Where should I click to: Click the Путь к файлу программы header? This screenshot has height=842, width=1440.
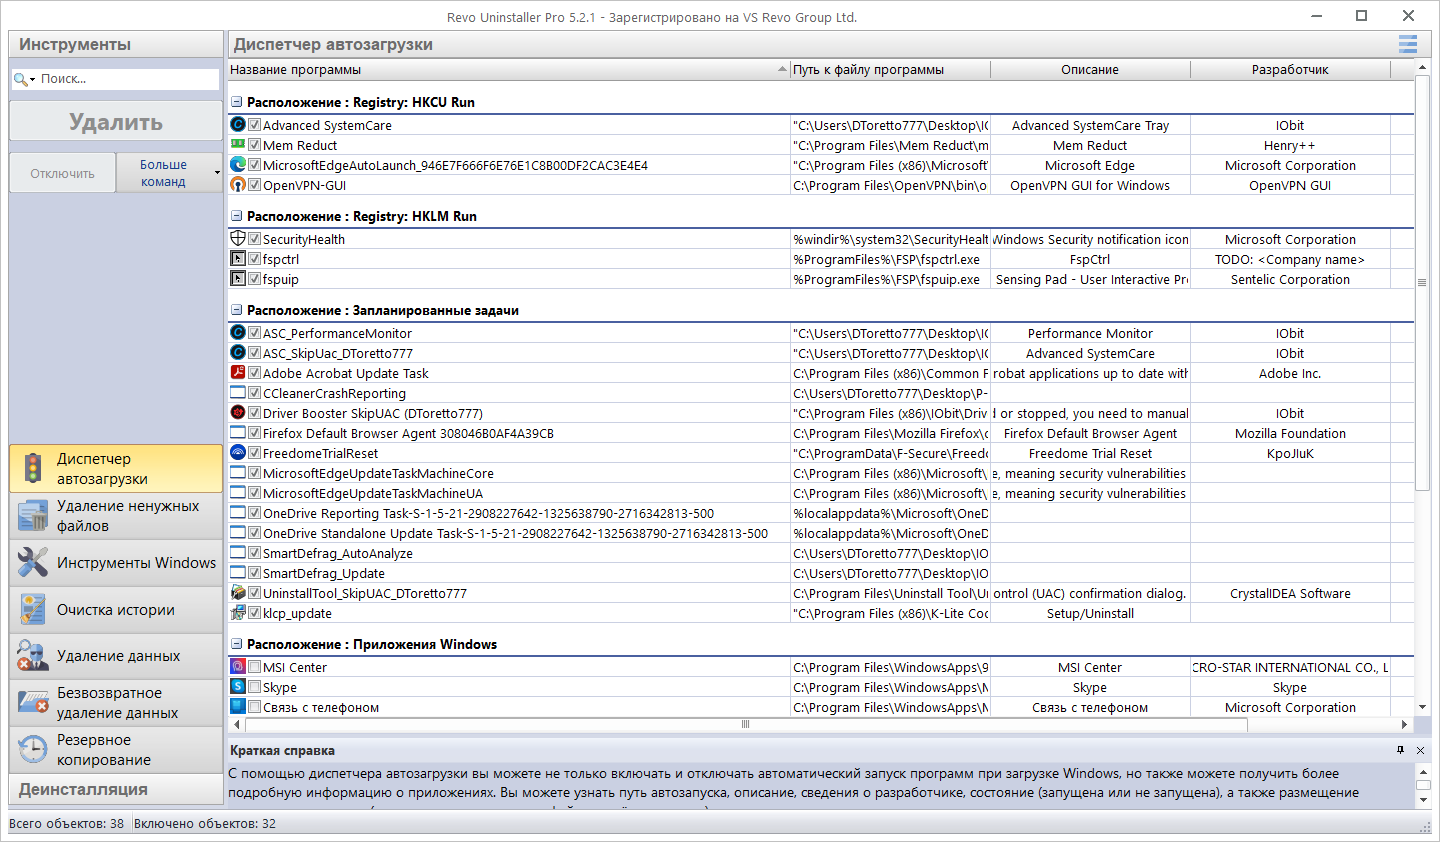coord(890,70)
